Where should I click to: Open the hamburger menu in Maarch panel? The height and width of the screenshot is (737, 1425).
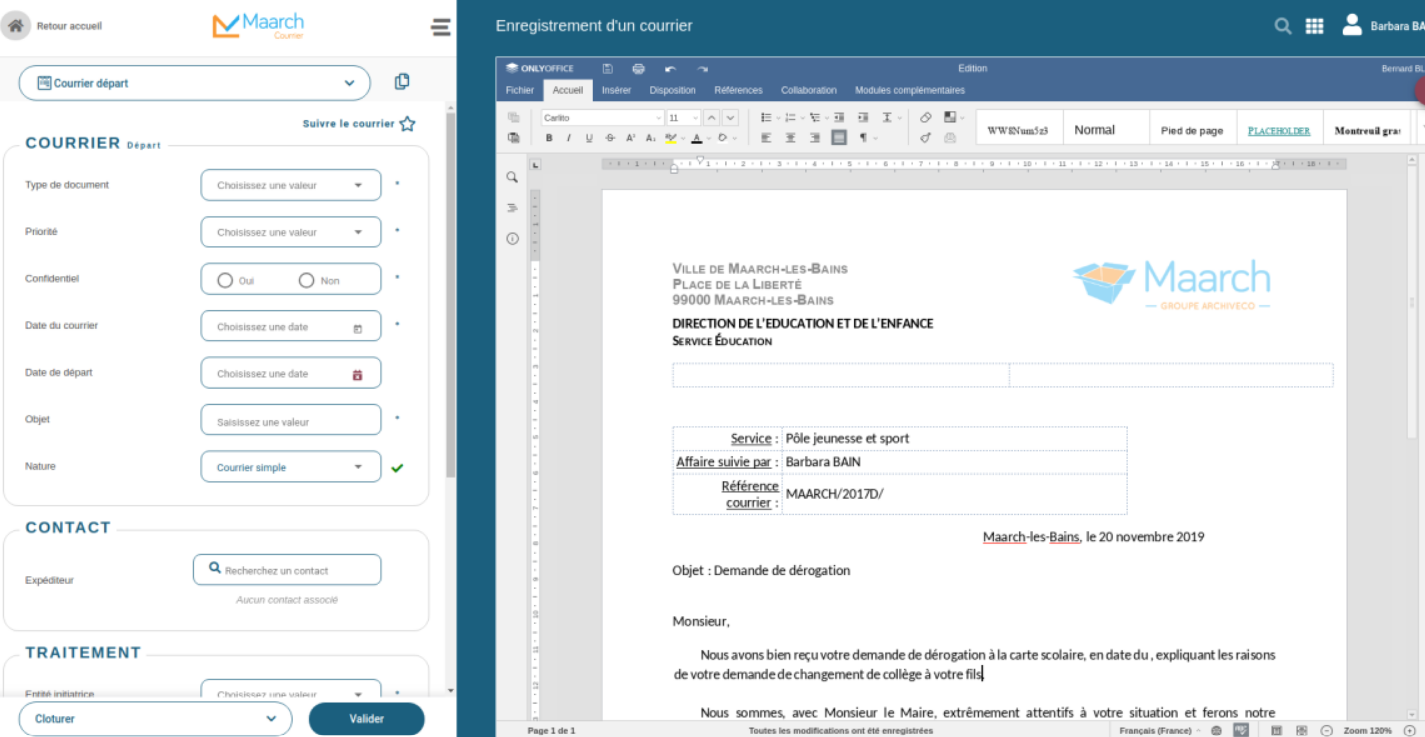point(440,27)
